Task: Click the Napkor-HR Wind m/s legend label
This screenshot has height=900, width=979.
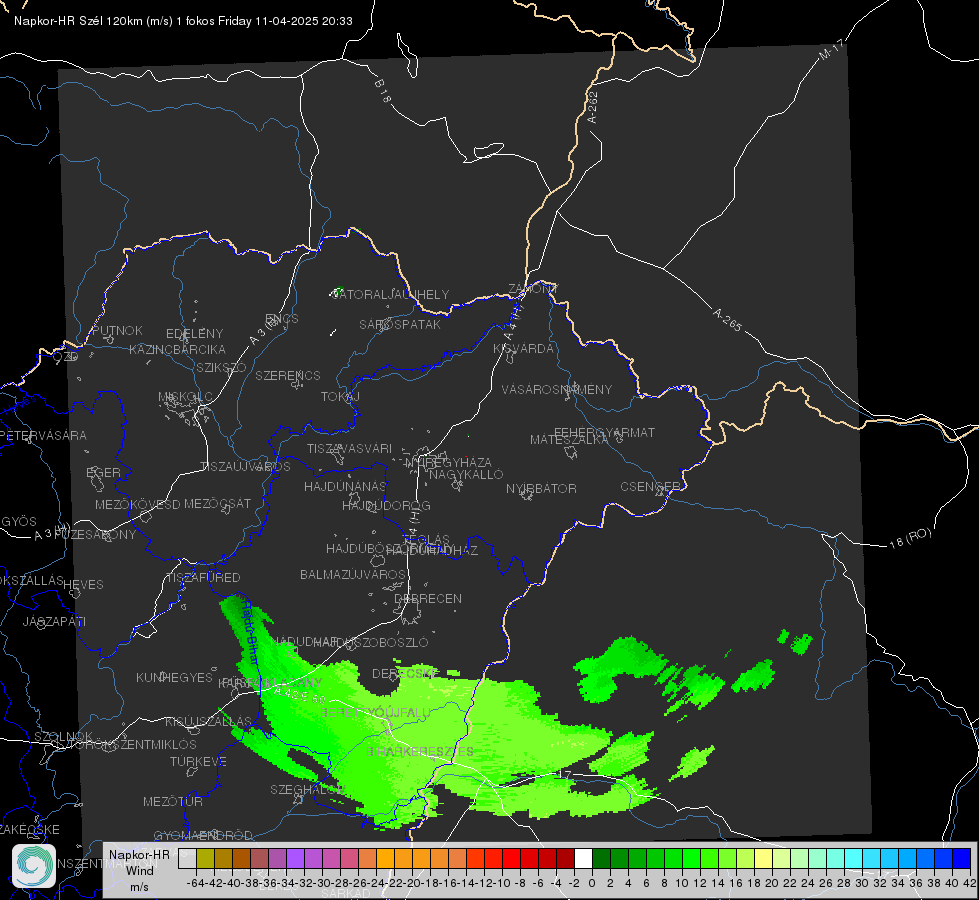Action: point(139,870)
